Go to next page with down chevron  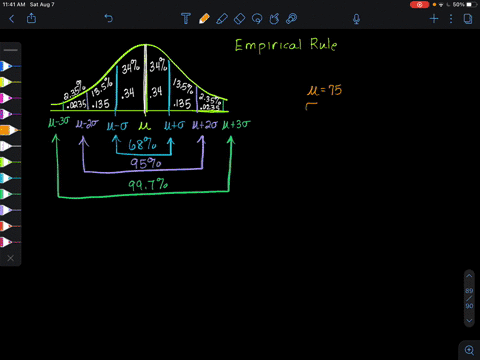click(469, 321)
